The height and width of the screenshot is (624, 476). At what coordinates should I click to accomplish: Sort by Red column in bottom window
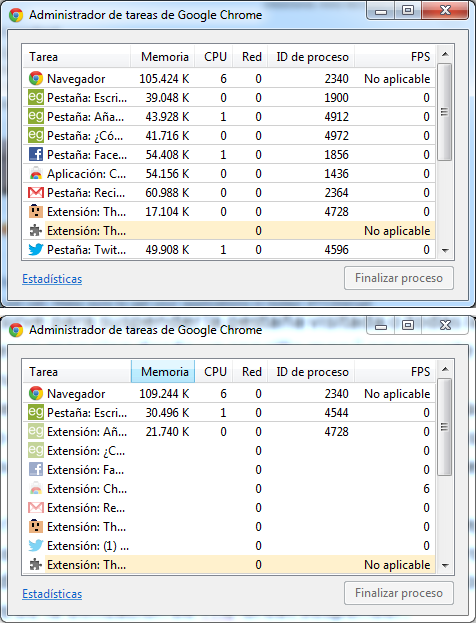click(250, 372)
